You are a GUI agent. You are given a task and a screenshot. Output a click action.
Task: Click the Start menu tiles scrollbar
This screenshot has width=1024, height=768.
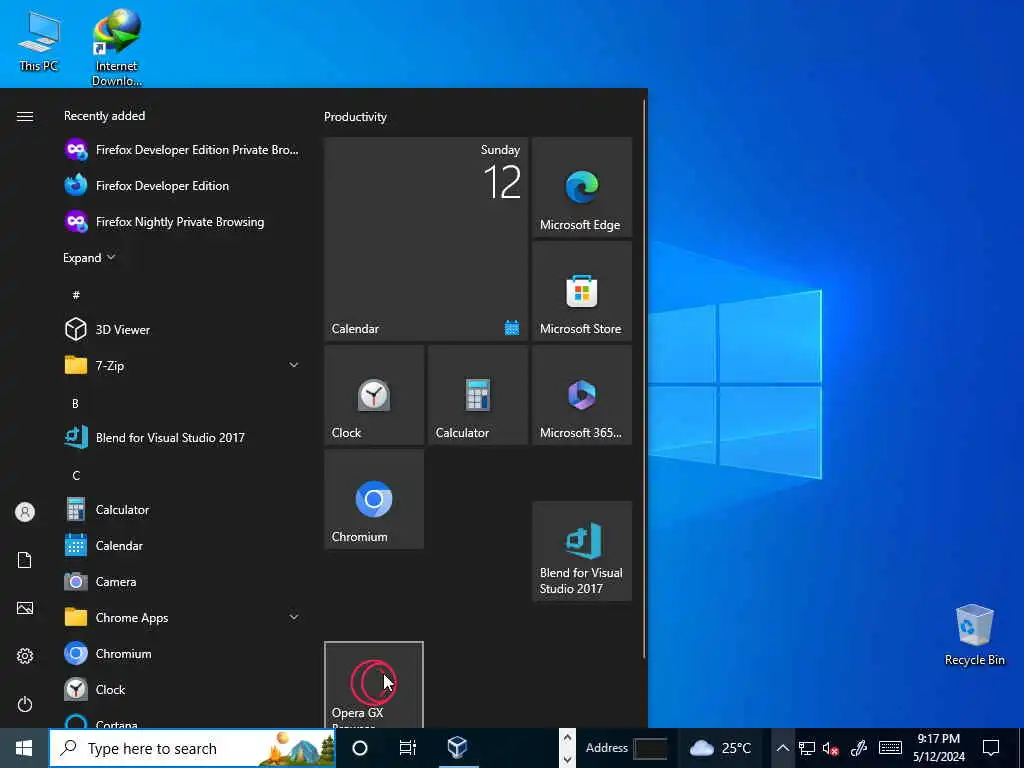(644, 379)
